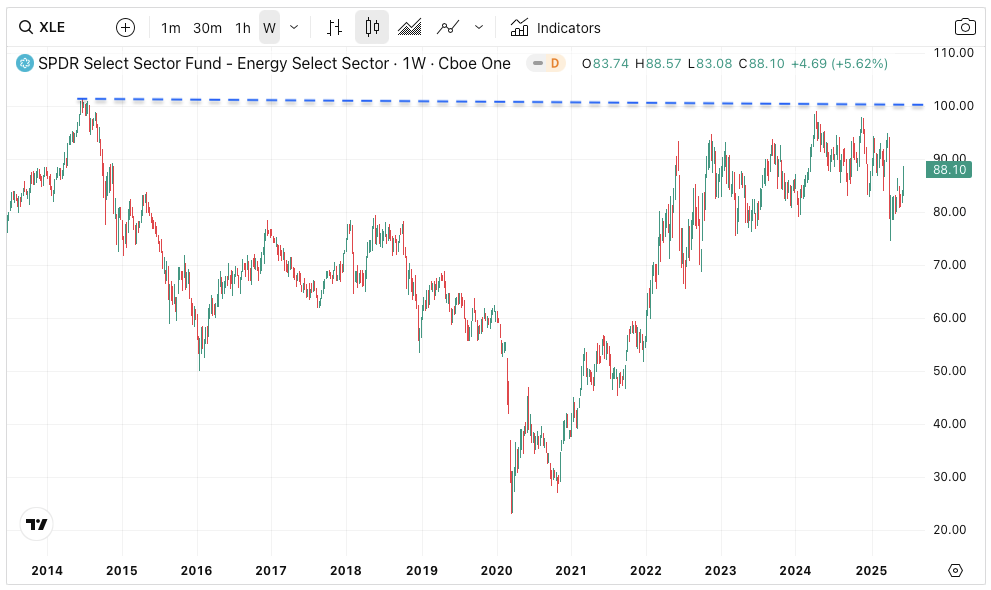
Task: Select the W weekly interval
Action: click(269, 28)
